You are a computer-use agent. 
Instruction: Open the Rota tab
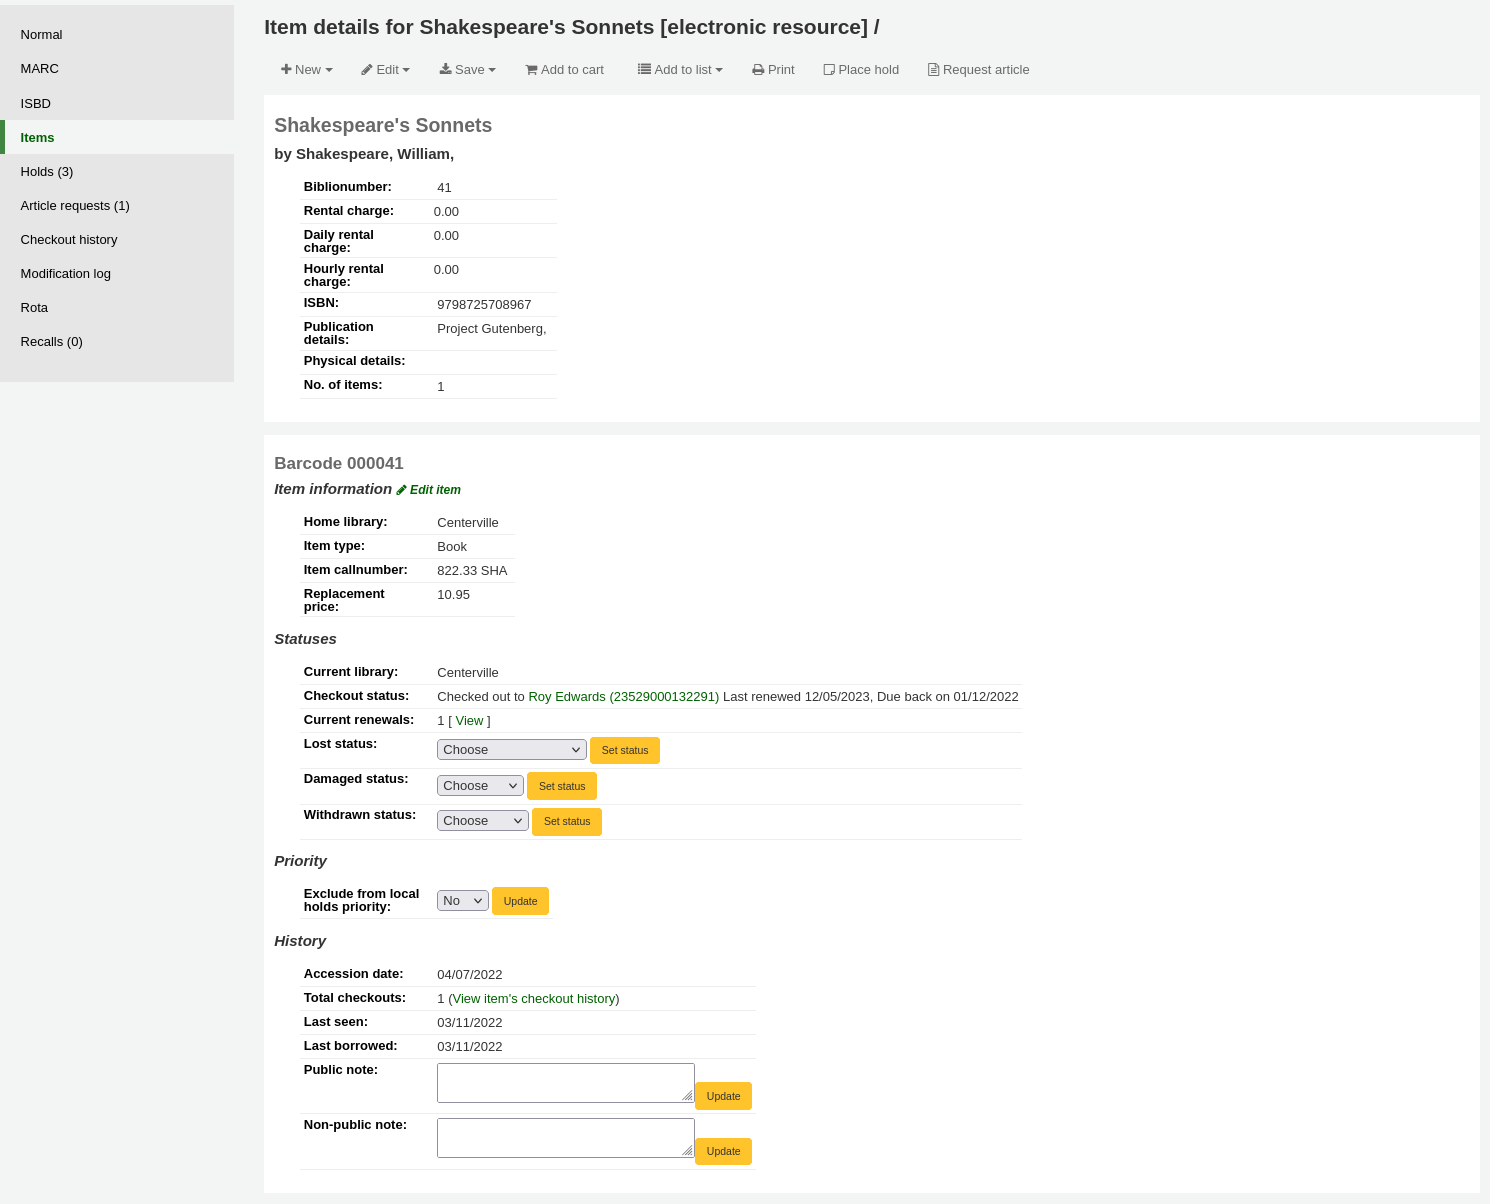(x=117, y=307)
